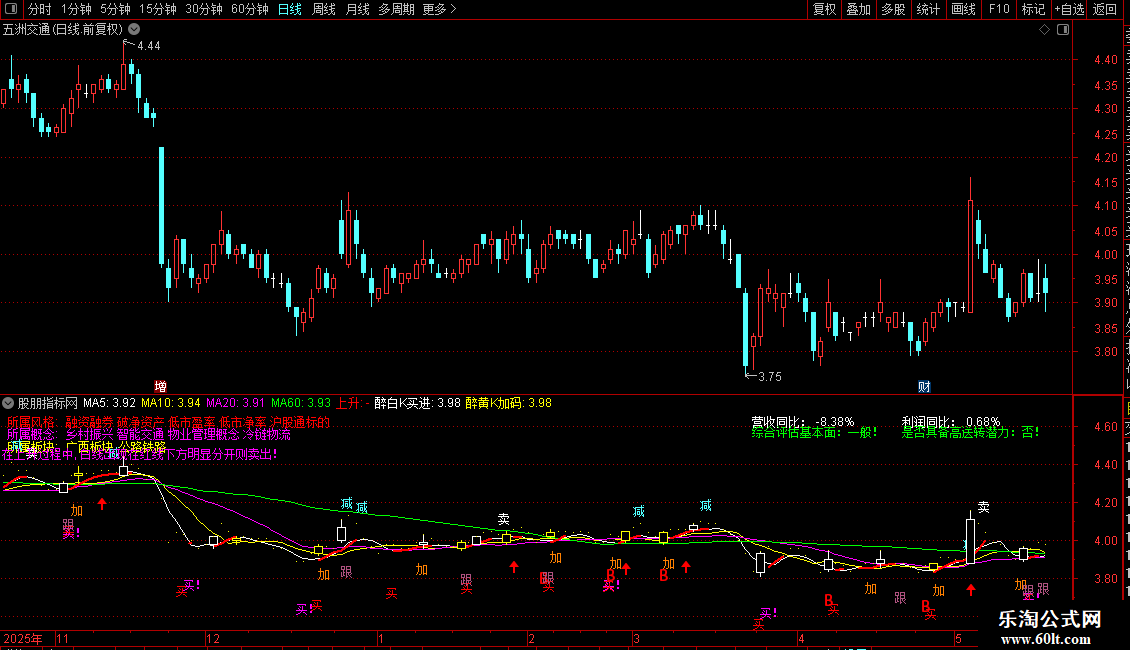Open the 复权 adjustment option

click(x=824, y=9)
